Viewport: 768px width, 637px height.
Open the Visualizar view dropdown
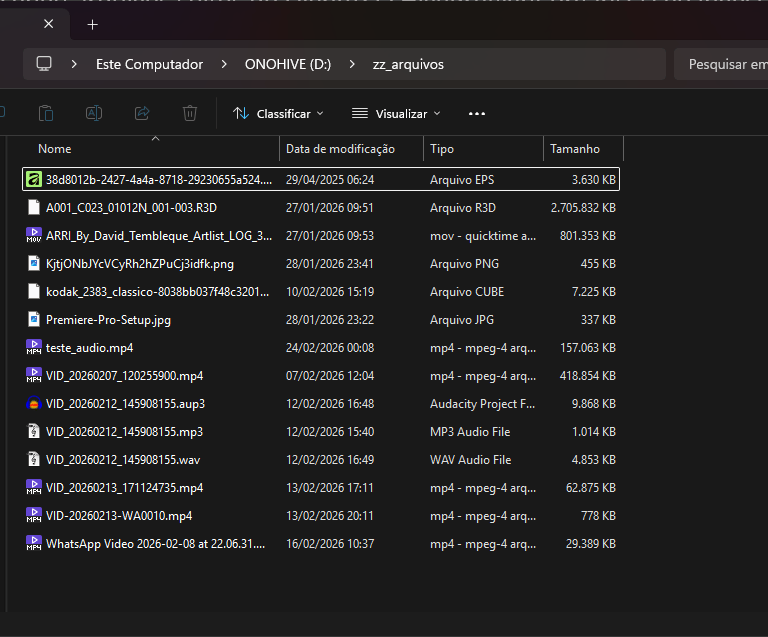(396, 114)
